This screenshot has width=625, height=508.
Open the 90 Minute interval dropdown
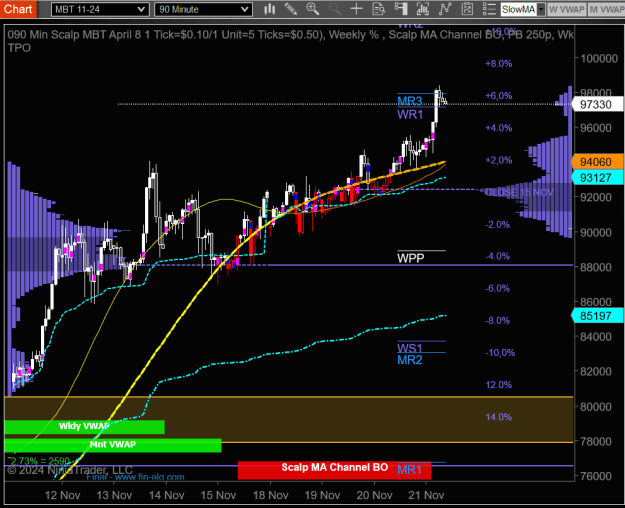[x=203, y=9]
